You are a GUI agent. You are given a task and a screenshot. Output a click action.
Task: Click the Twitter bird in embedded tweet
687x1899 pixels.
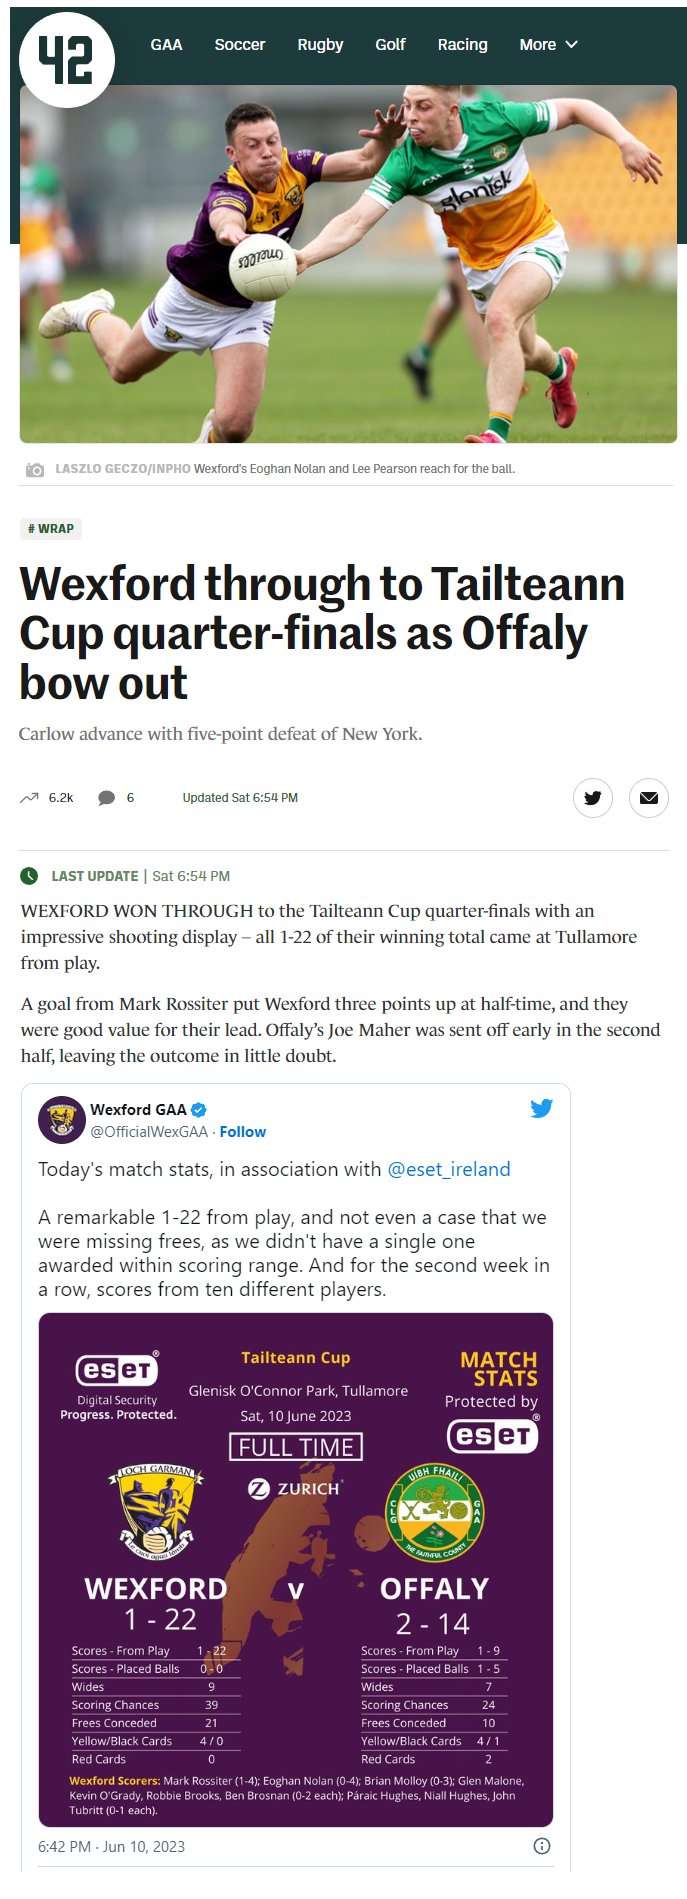tap(541, 1108)
